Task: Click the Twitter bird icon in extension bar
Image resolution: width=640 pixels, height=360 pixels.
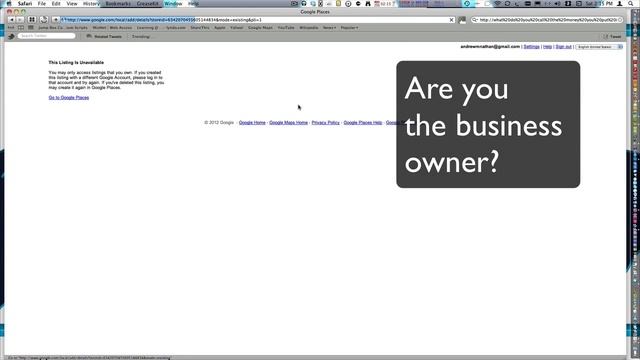Action: click(x=11, y=36)
